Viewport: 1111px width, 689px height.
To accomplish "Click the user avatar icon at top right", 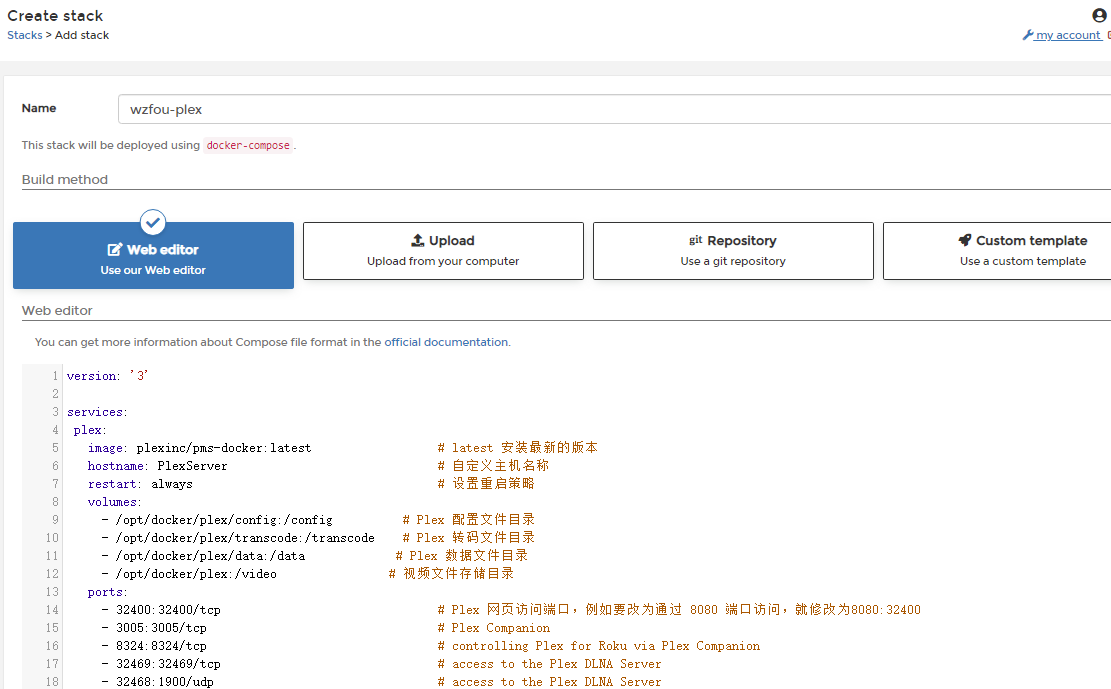I will (1099, 15).
